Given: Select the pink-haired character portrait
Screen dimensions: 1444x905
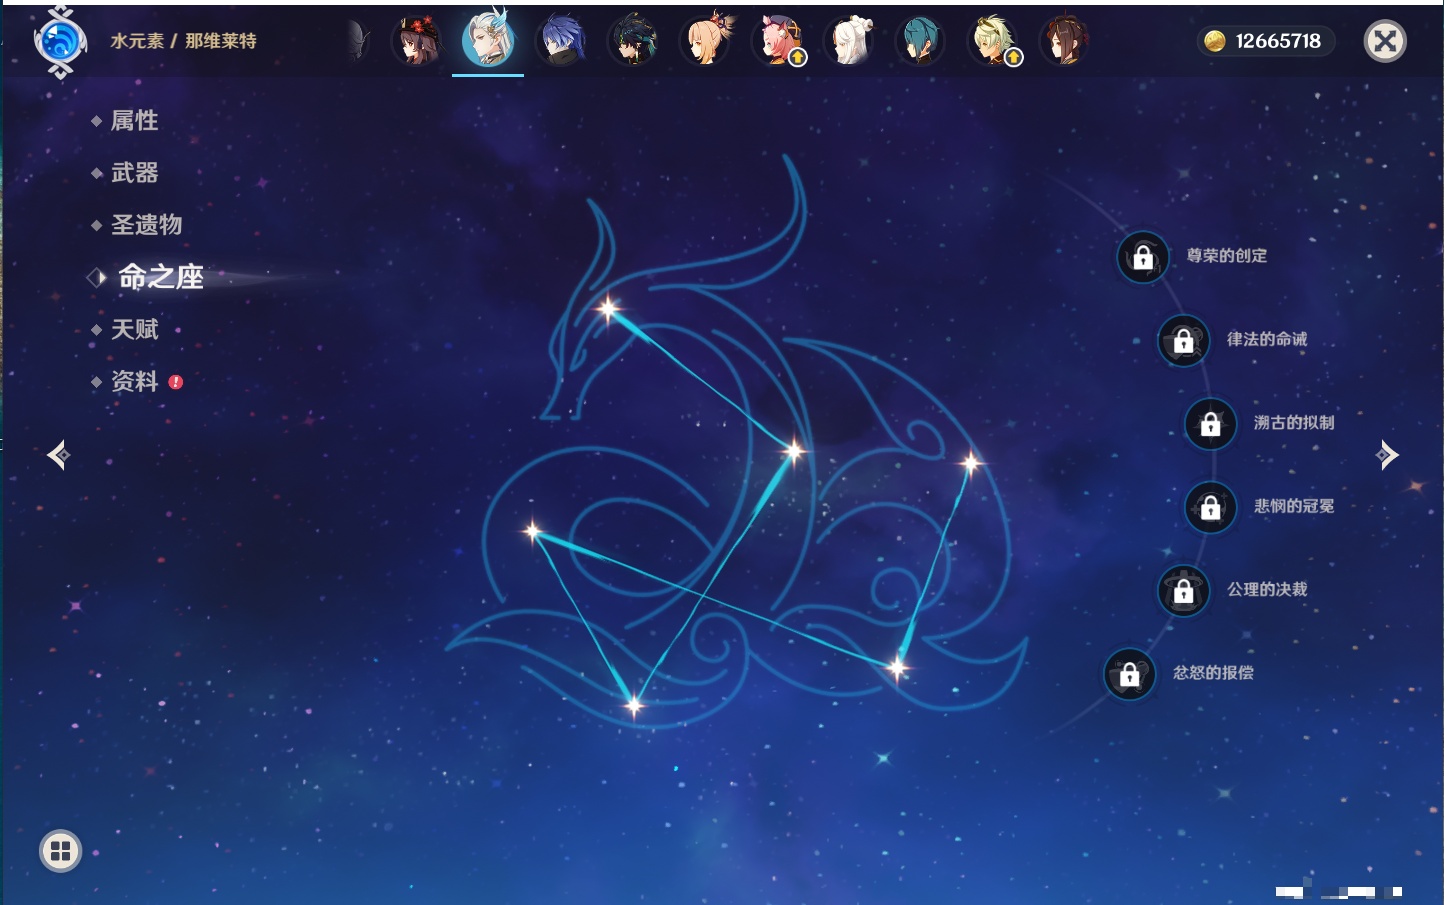Looking at the screenshot, I should (778, 41).
